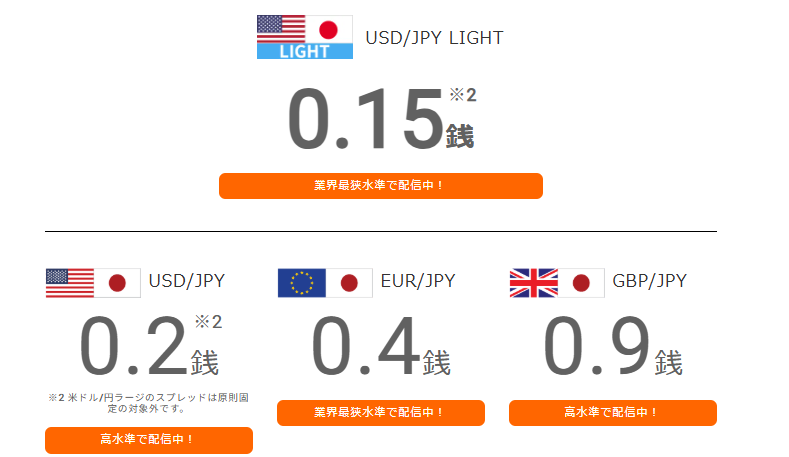Screen dimensions: 789x457
Task: Click orange 高水準で配信中 button under USD/JPY
Action: (x=149, y=440)
